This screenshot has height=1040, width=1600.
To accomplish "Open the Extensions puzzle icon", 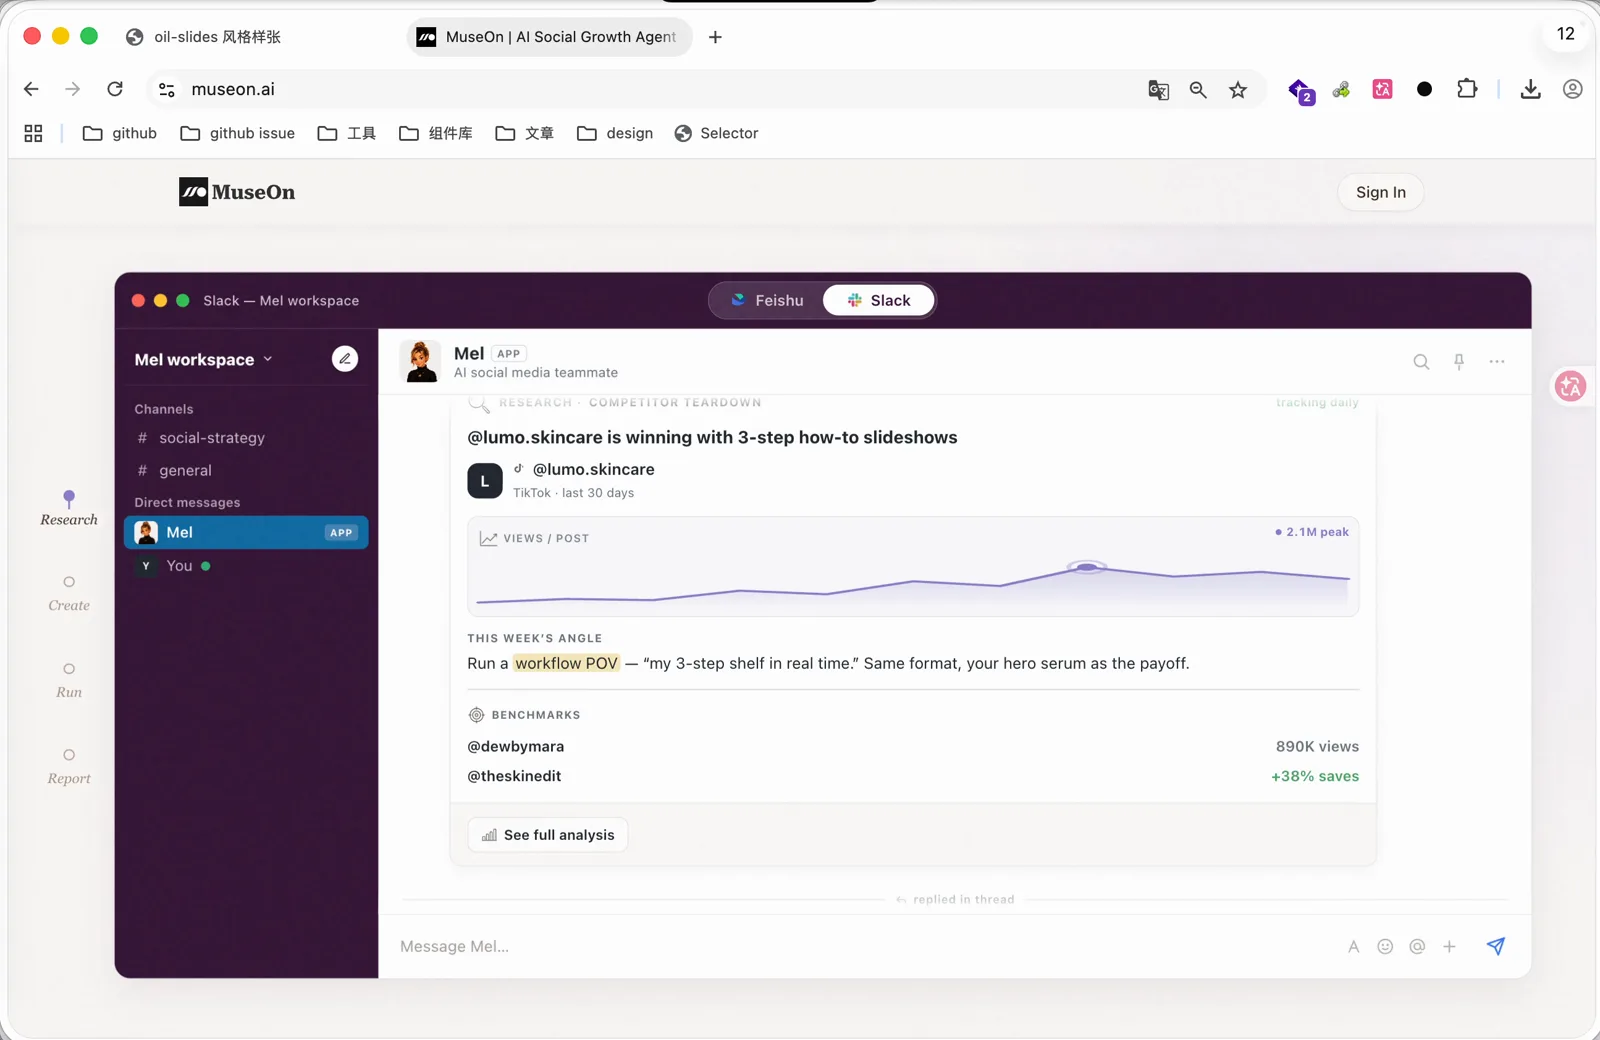I will (x=1467, y=89).
